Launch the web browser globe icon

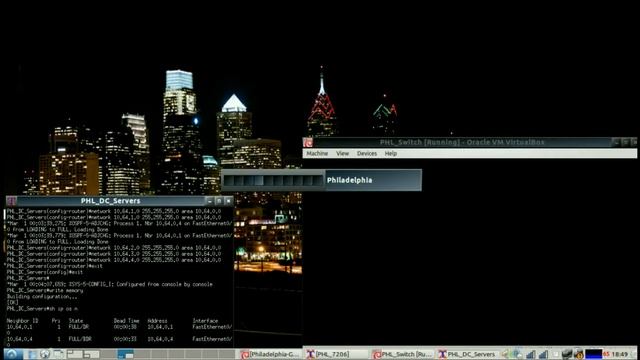tap(44, 354)
